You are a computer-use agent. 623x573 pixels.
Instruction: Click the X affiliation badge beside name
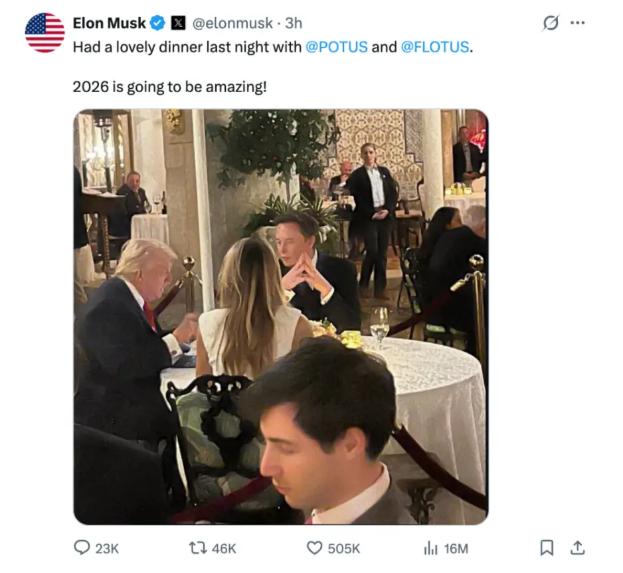pyautogui.click(x=177, y=23)
